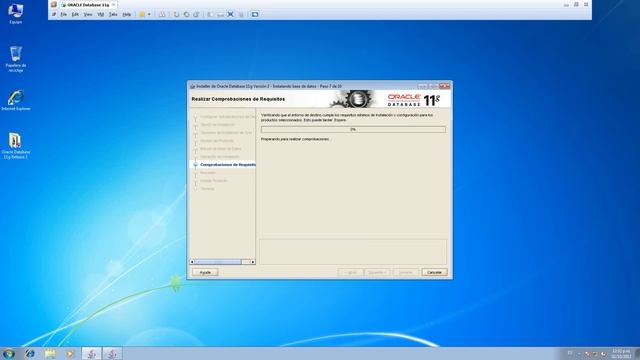Viewport: 640px width, 360px height.
Task: Close the Oracle installer window
Action: pos(444,86)
